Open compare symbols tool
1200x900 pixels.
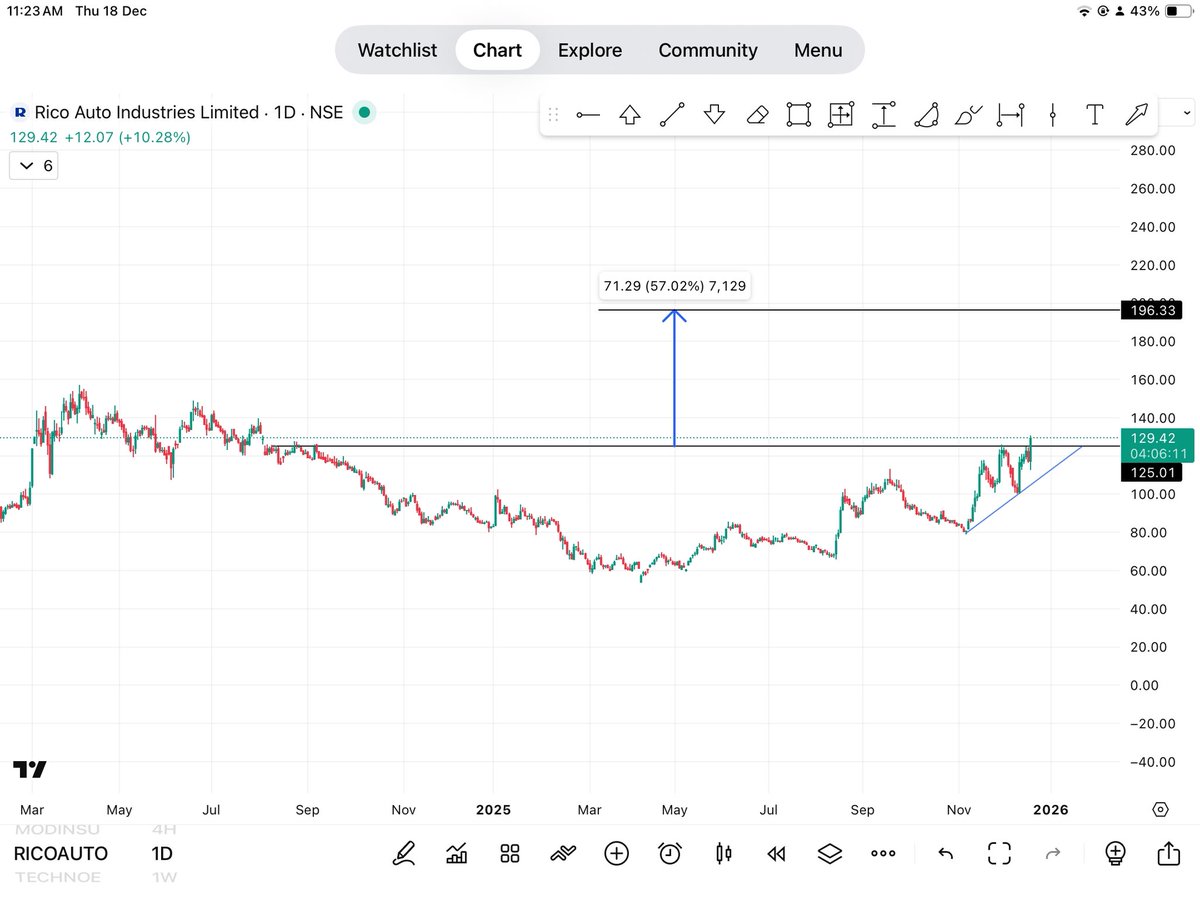[x=563, y=853]
